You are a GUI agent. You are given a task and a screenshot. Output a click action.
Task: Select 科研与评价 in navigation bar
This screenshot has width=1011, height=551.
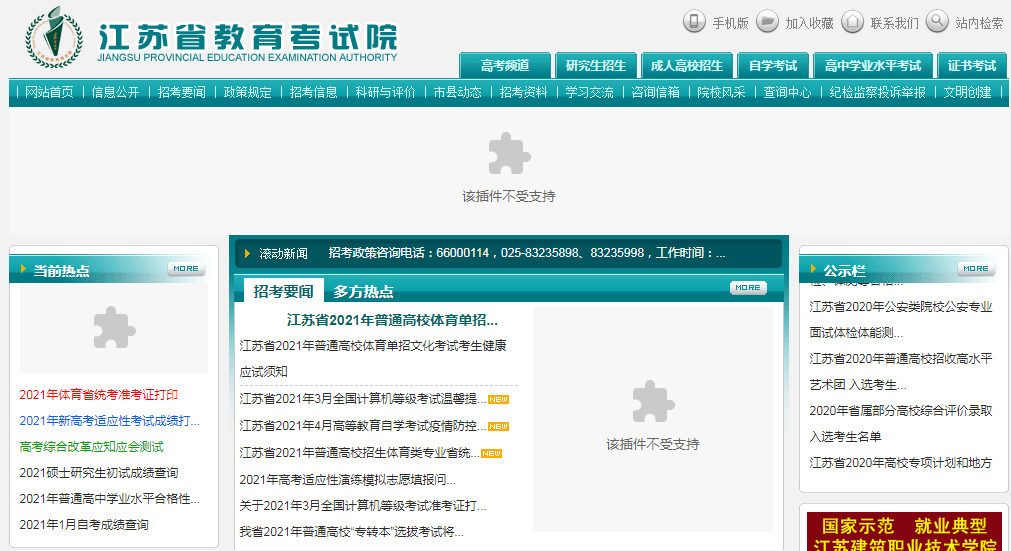pos(386,92)
